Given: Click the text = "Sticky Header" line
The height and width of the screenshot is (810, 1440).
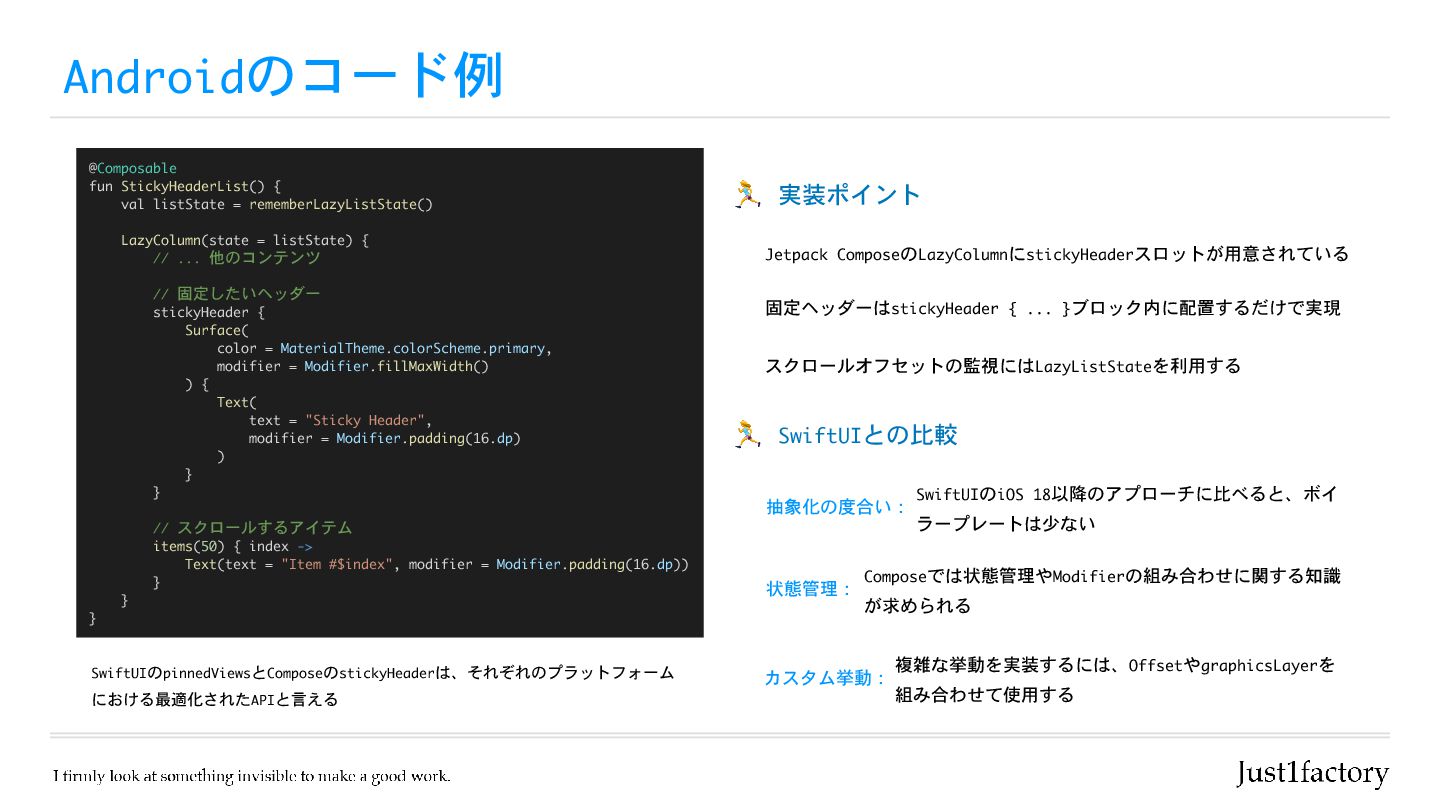Looking at the screenshot, I should click(340, 420).
